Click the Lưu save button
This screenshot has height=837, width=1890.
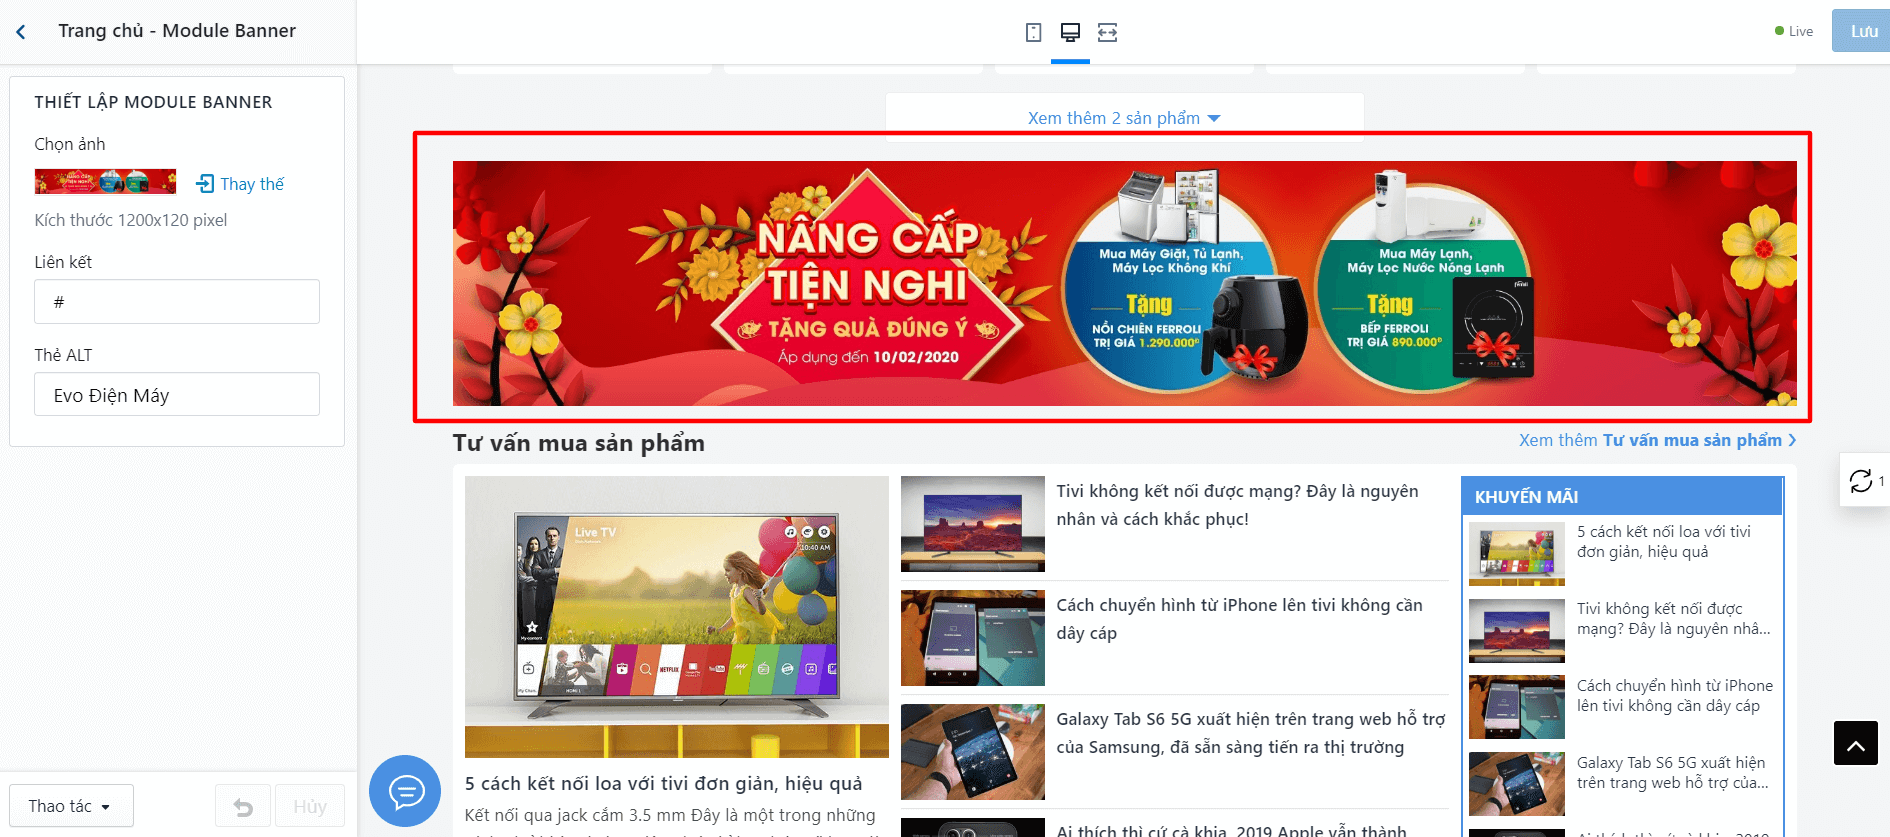(x=1861, y=31)
